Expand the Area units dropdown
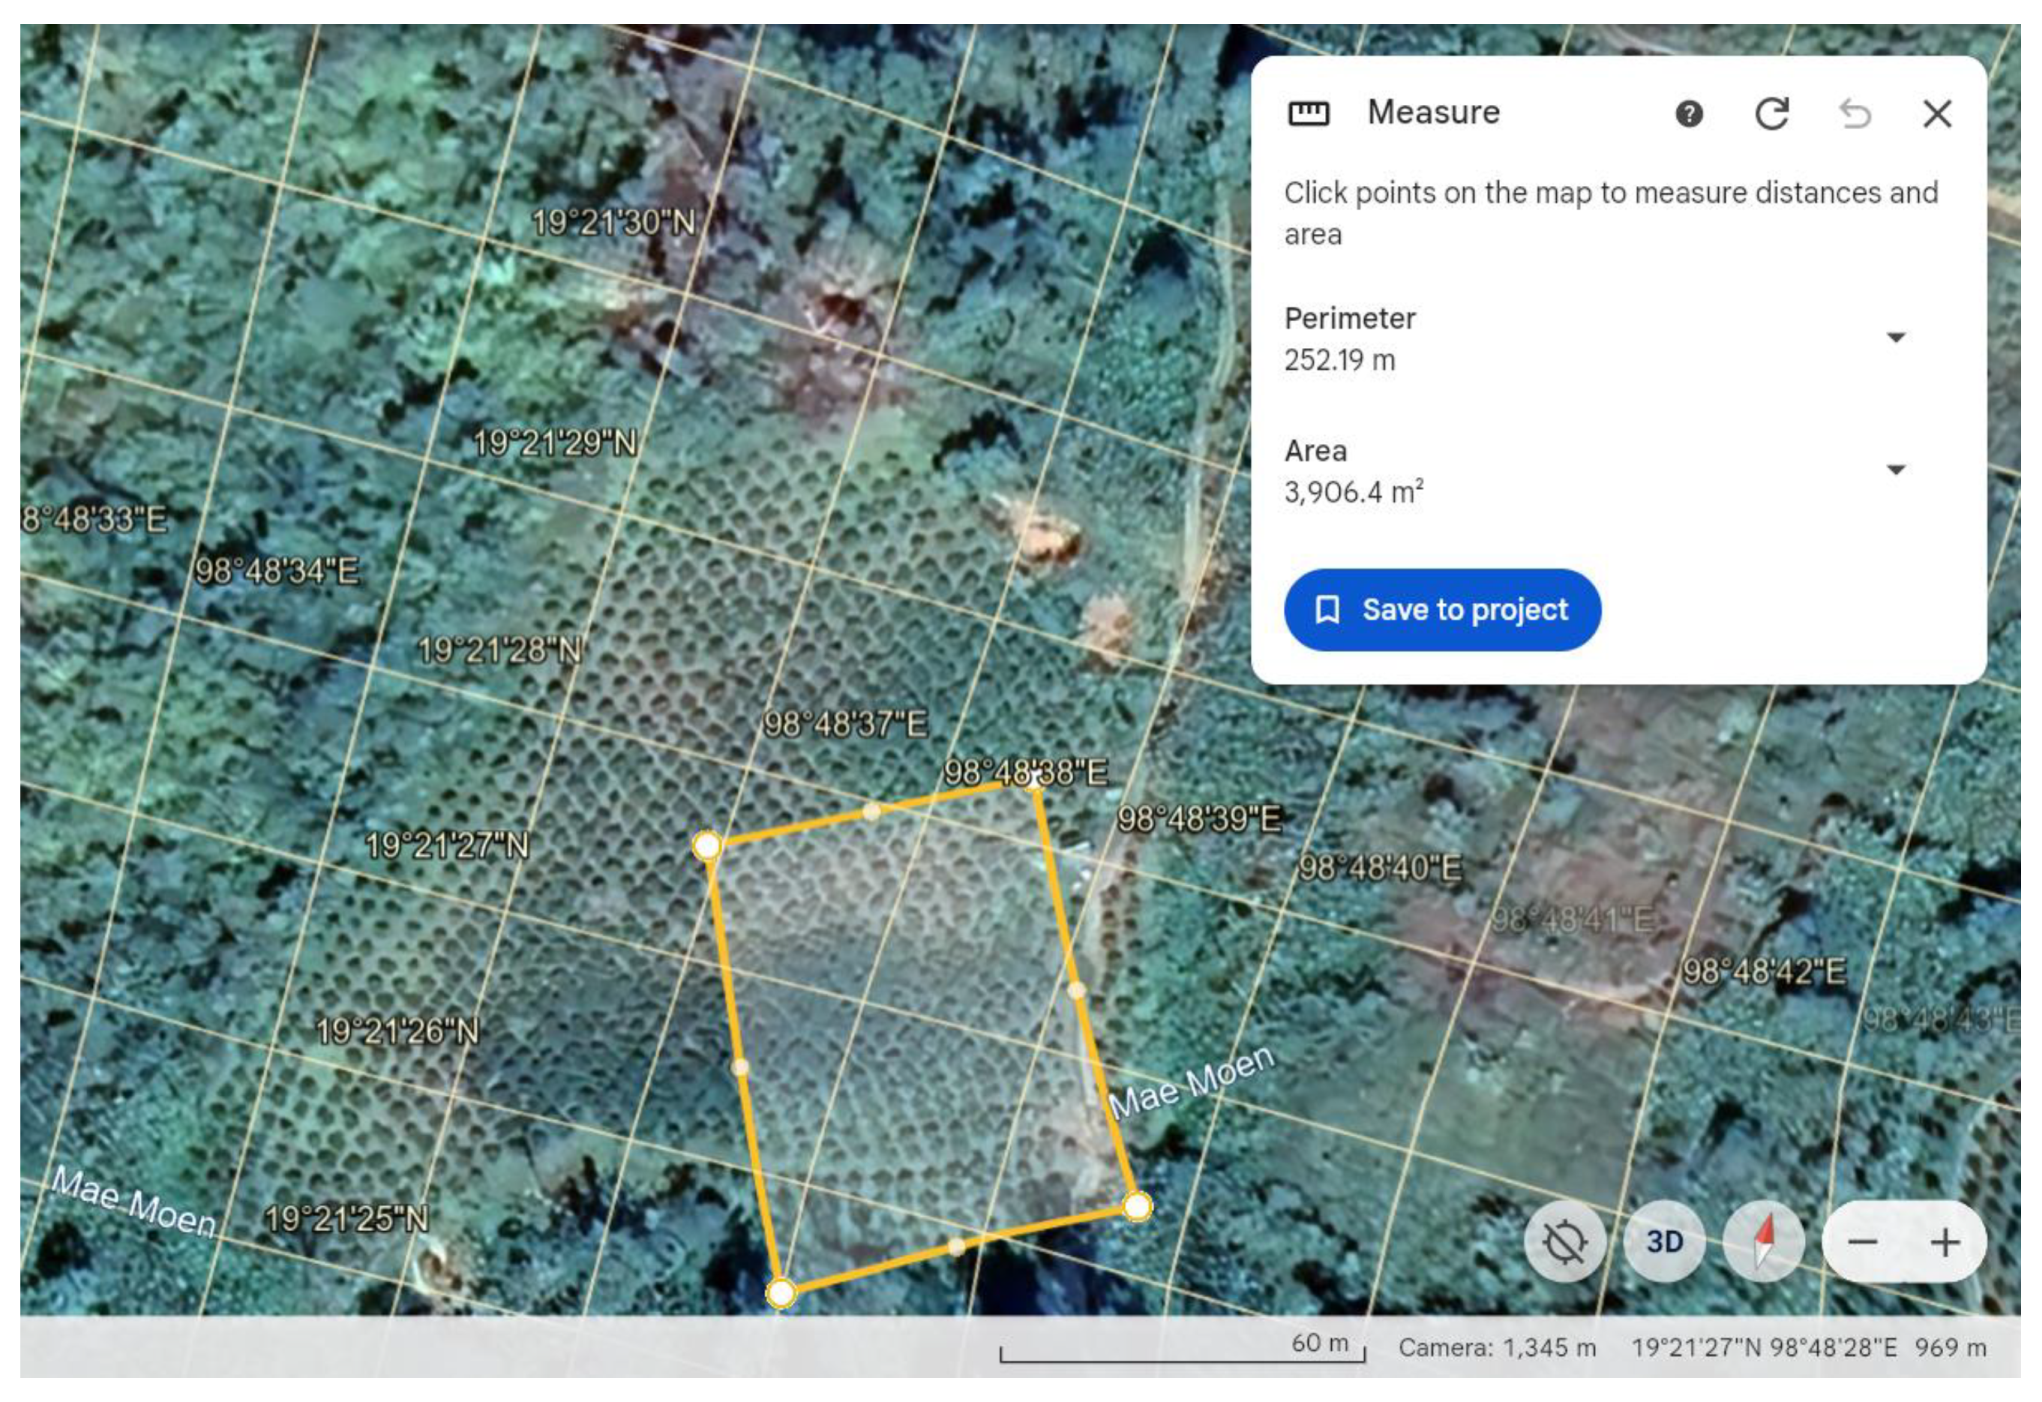 (x=1895, y=470)
